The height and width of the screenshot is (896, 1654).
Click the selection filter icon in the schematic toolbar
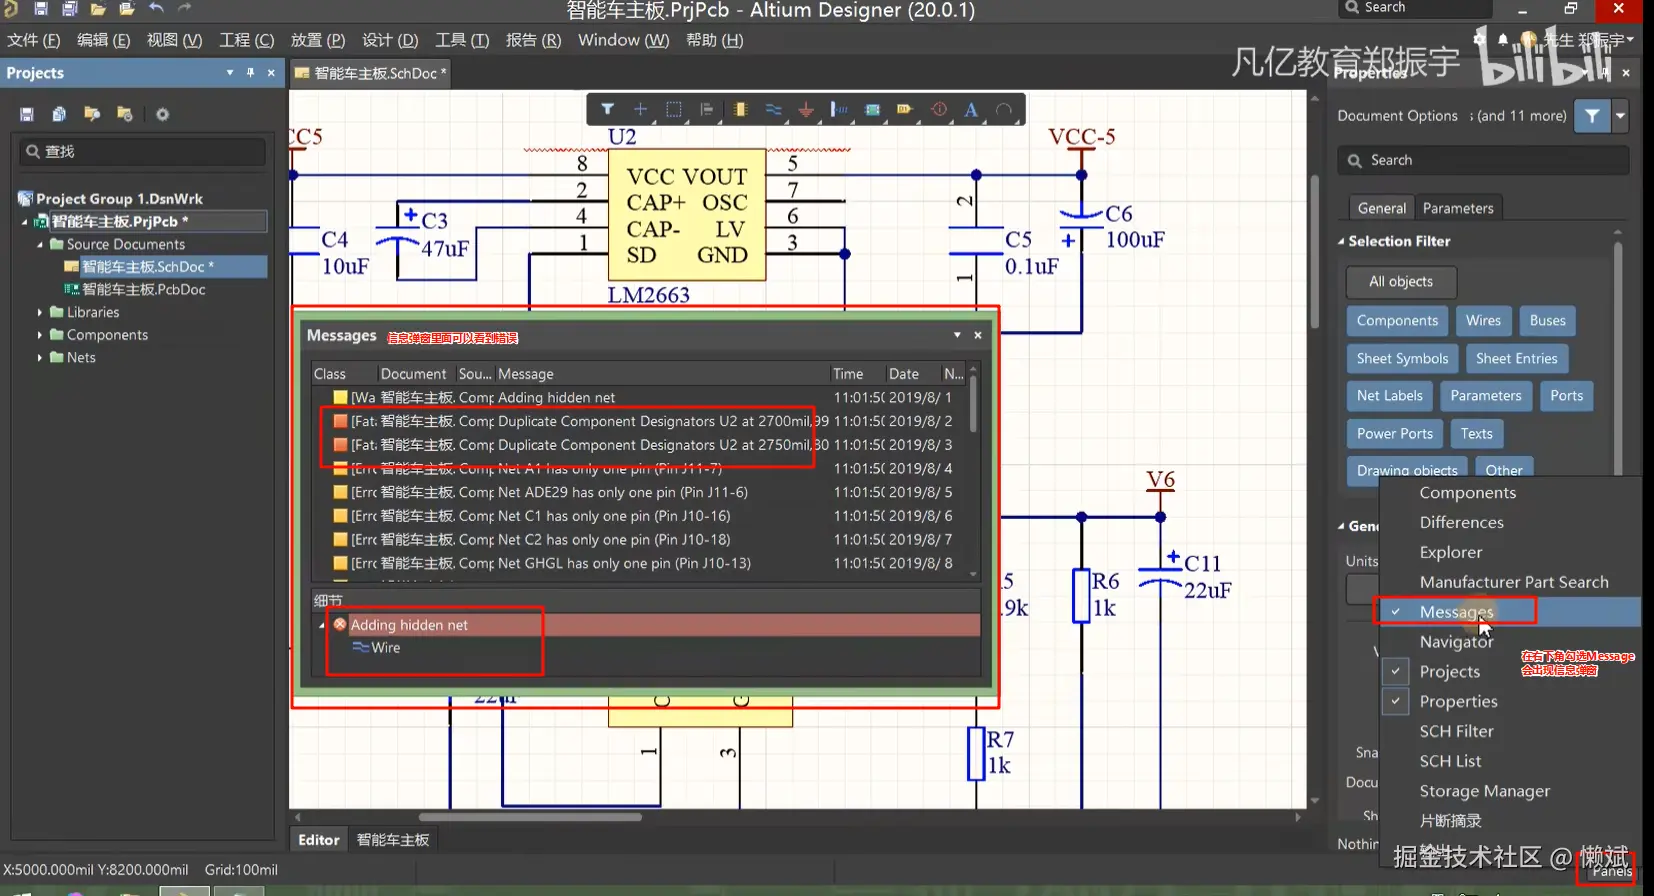pos(608,109)
